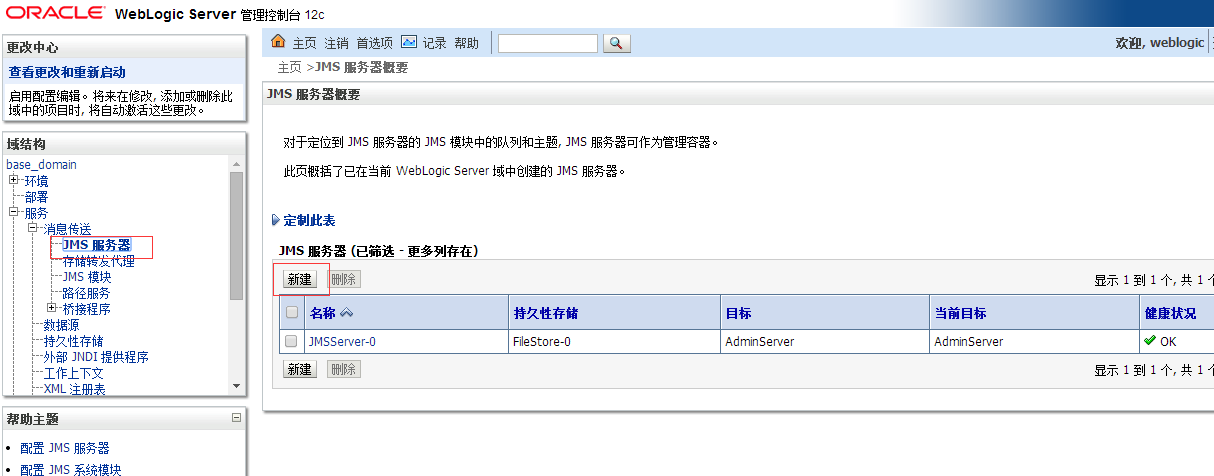Select 部署 in domain tree
The height and width of the screenshot is (476, 1214).
pos(36,197)
